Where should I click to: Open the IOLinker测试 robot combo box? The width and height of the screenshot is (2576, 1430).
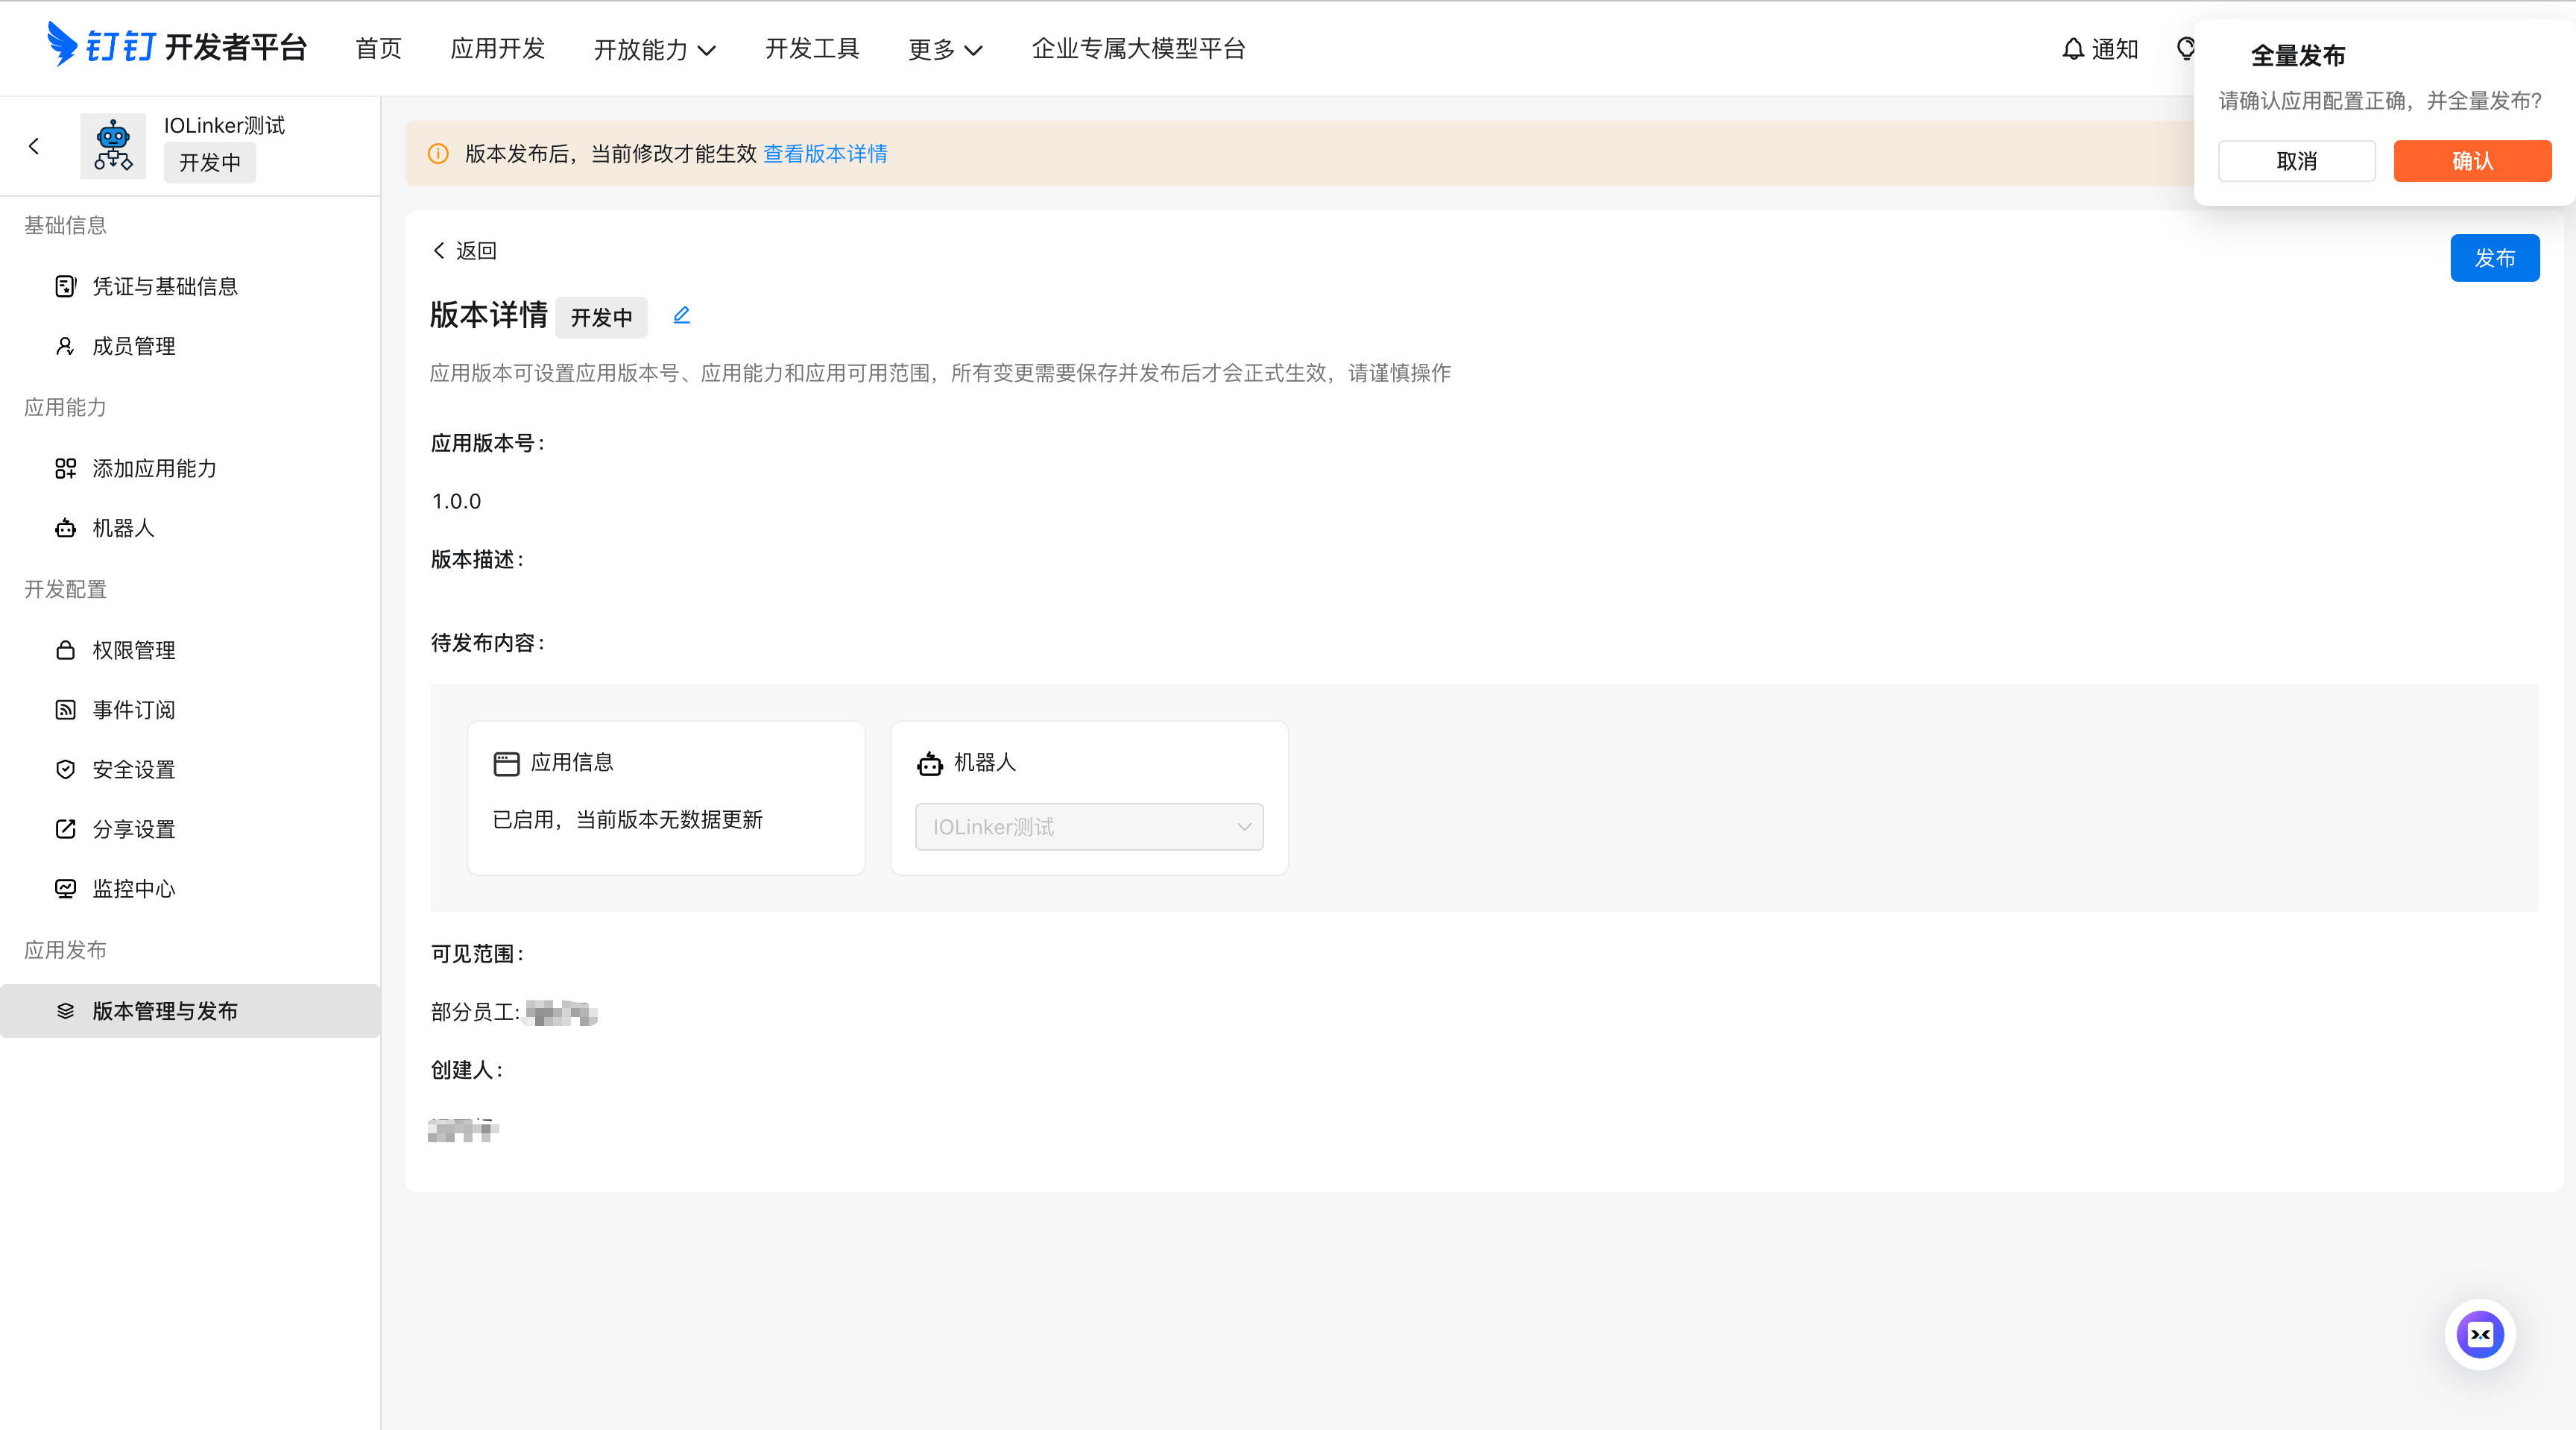tap(1089, 827)
